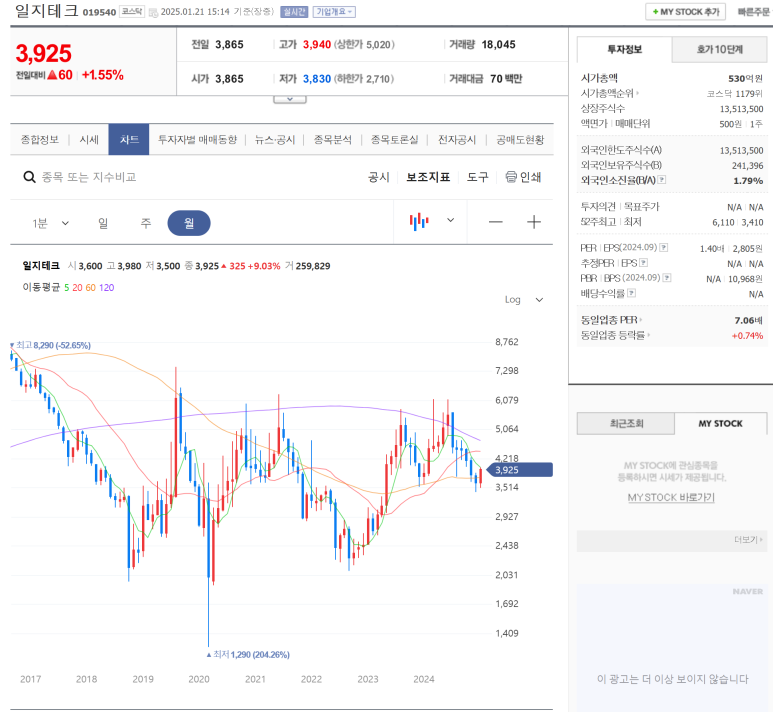Open the 도구 tools menu

[x=477, y=177]
